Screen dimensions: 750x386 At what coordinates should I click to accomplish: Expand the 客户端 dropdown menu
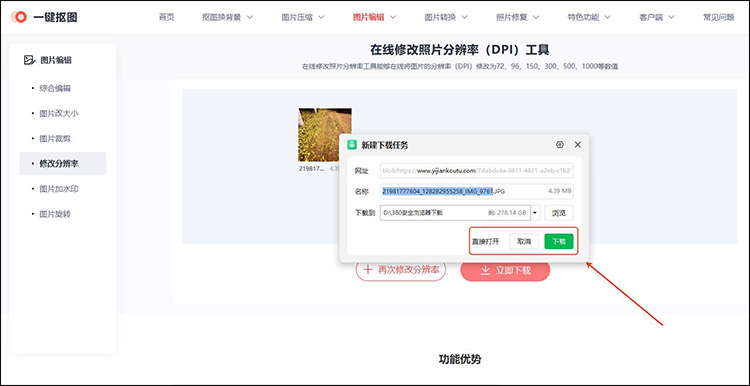pyautogui.click(x=657, y=17)
